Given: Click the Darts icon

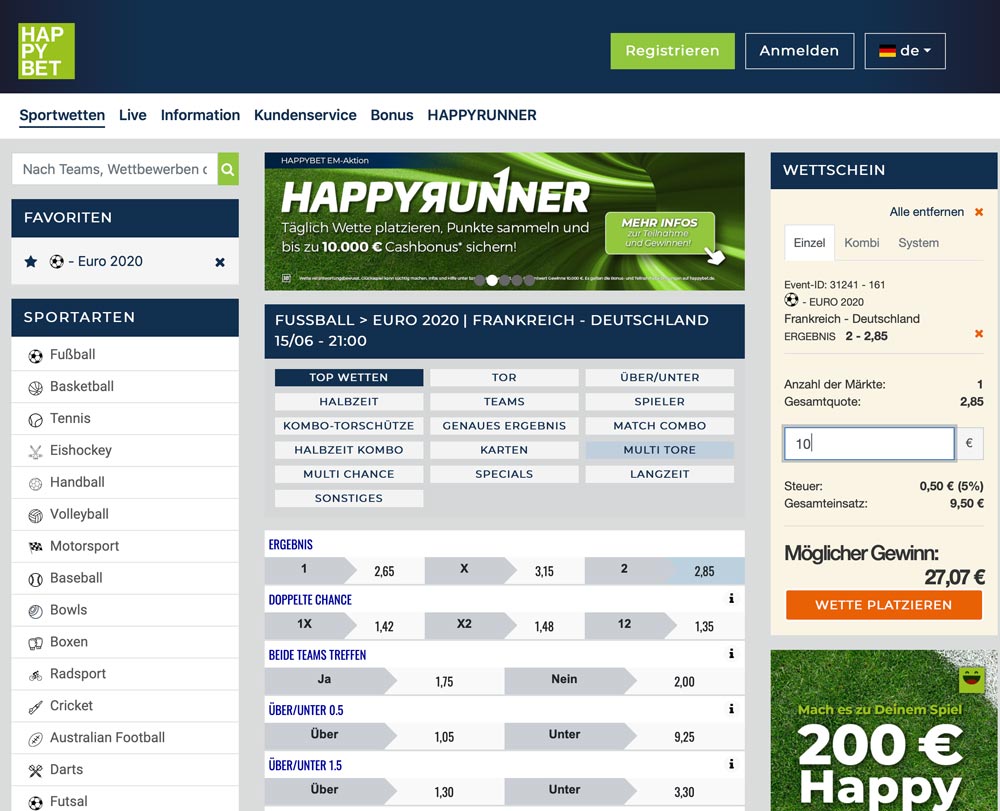Looking at the screenshot, I should [36, 770].
